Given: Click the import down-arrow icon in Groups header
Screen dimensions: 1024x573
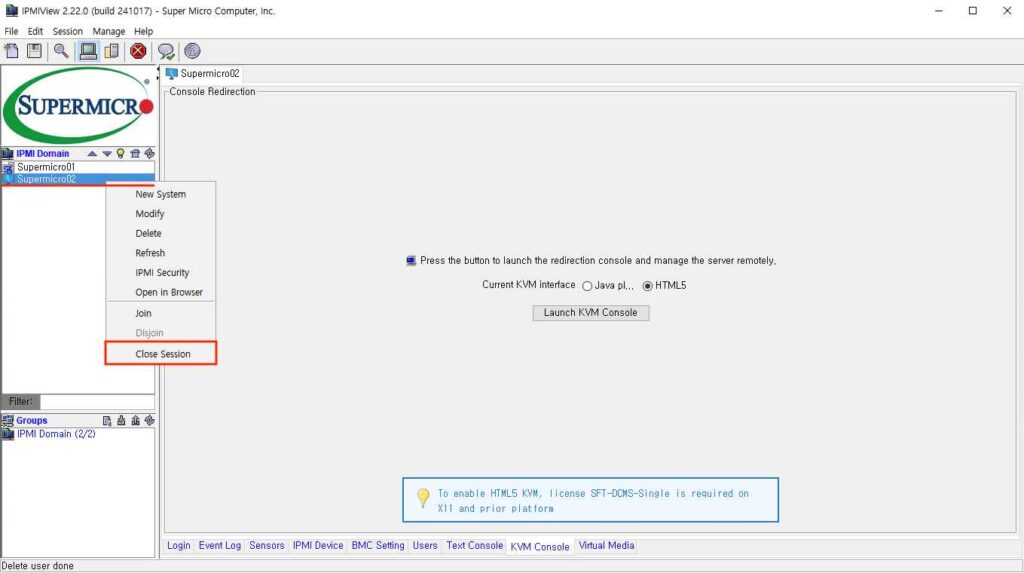Looking at the screenshot, I should pos(121,421).
